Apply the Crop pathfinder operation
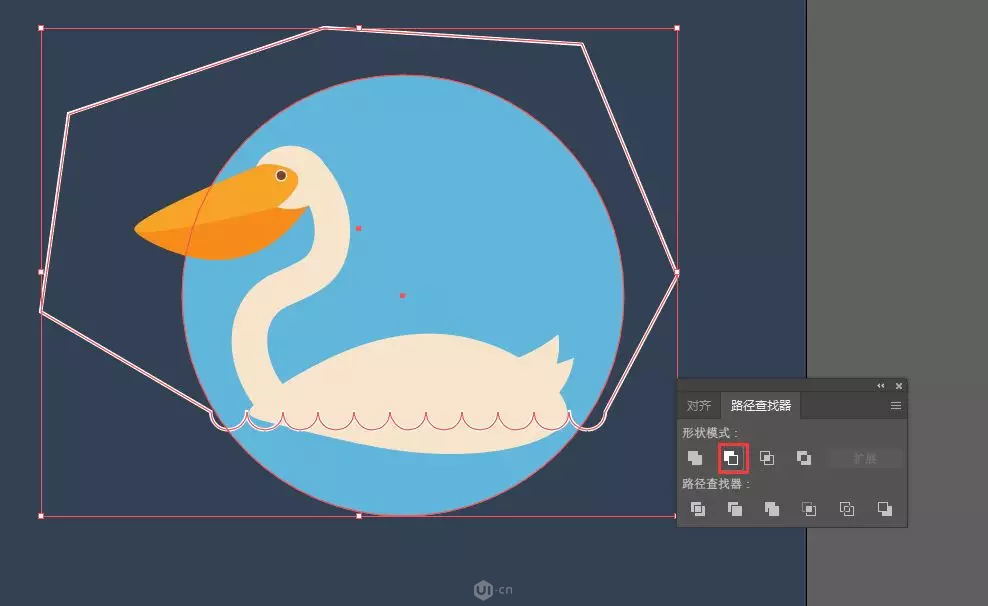This screenshot has height=606, width=988. [x=809, y=509]
